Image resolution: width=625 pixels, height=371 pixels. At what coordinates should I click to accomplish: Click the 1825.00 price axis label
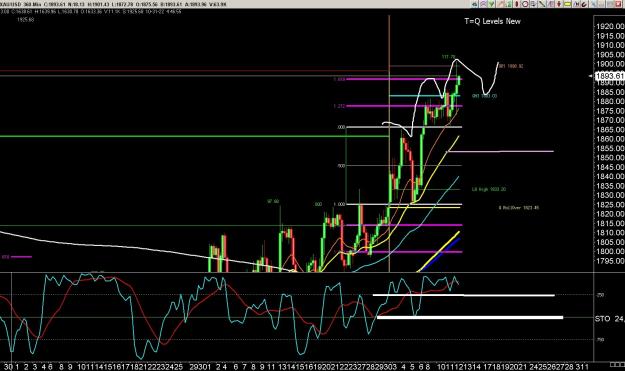coord(610,204)
